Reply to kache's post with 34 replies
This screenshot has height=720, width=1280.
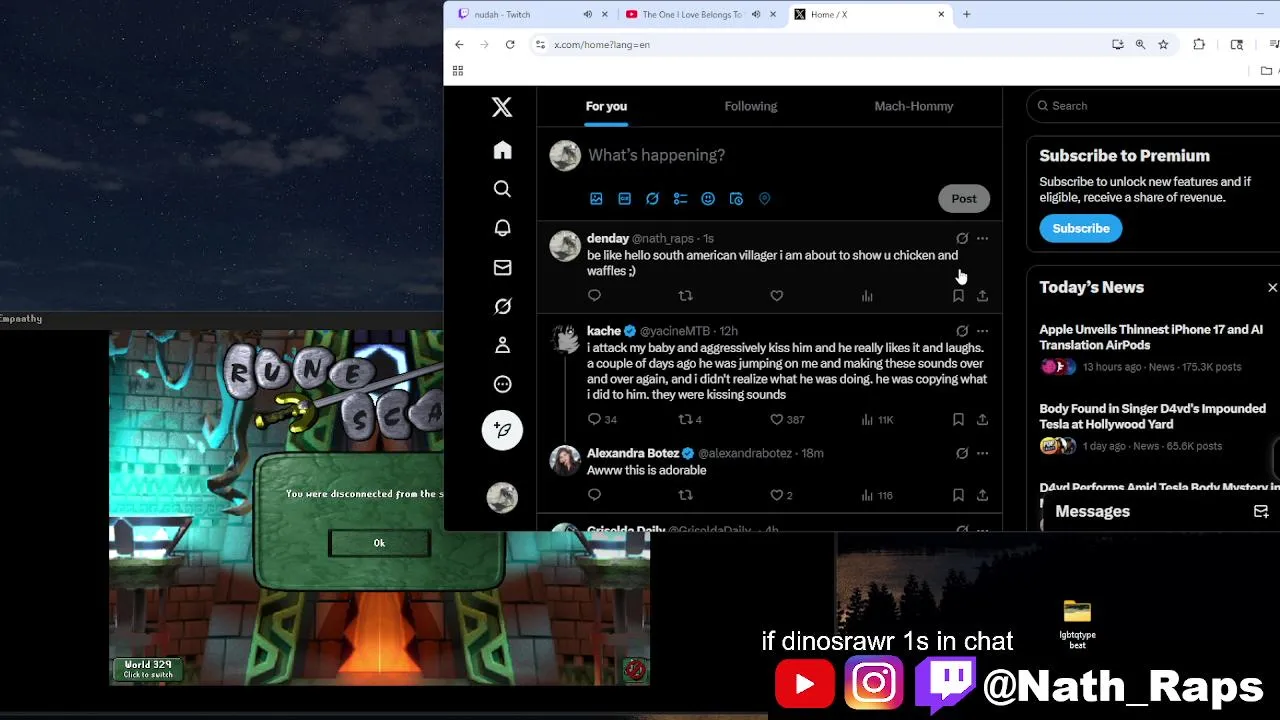click(x=602, y=420)
